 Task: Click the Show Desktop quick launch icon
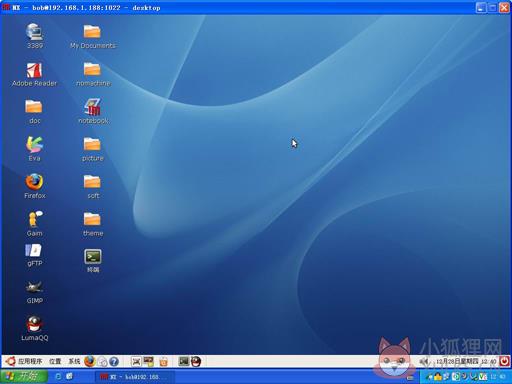pyautogui.click(x=69, y=377)
